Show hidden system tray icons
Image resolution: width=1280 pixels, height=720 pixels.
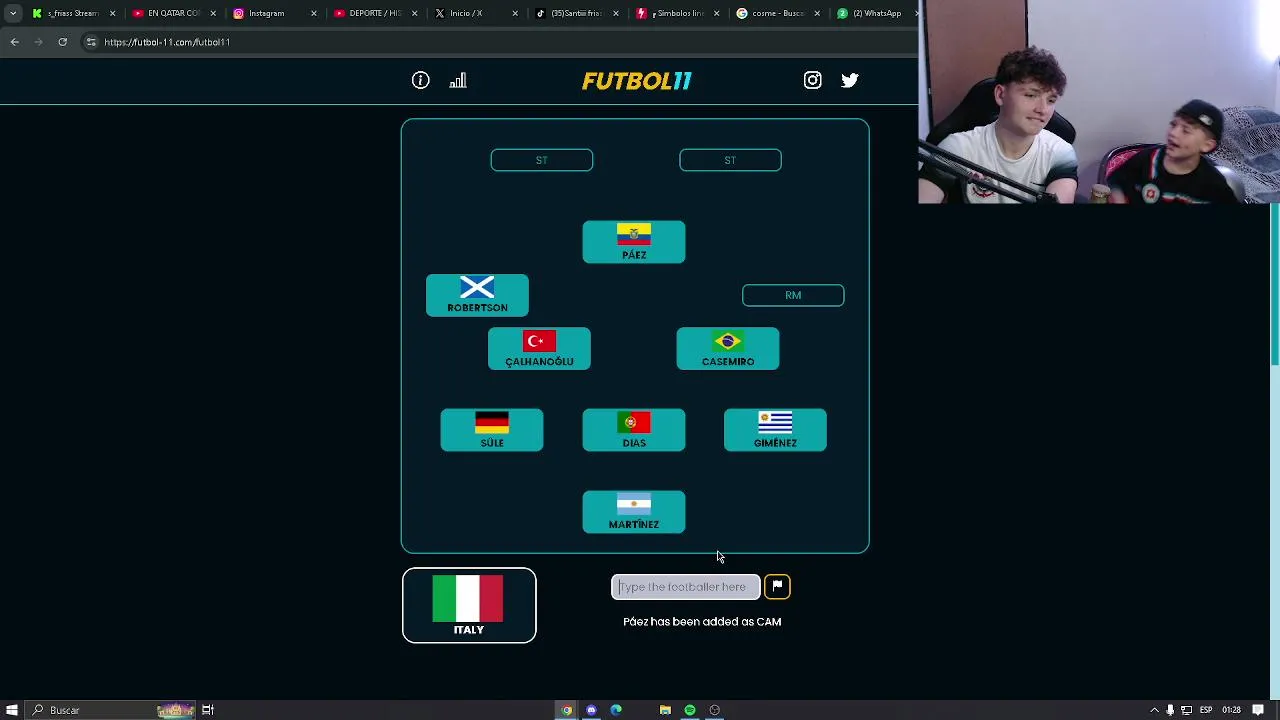click(1154, 710)
